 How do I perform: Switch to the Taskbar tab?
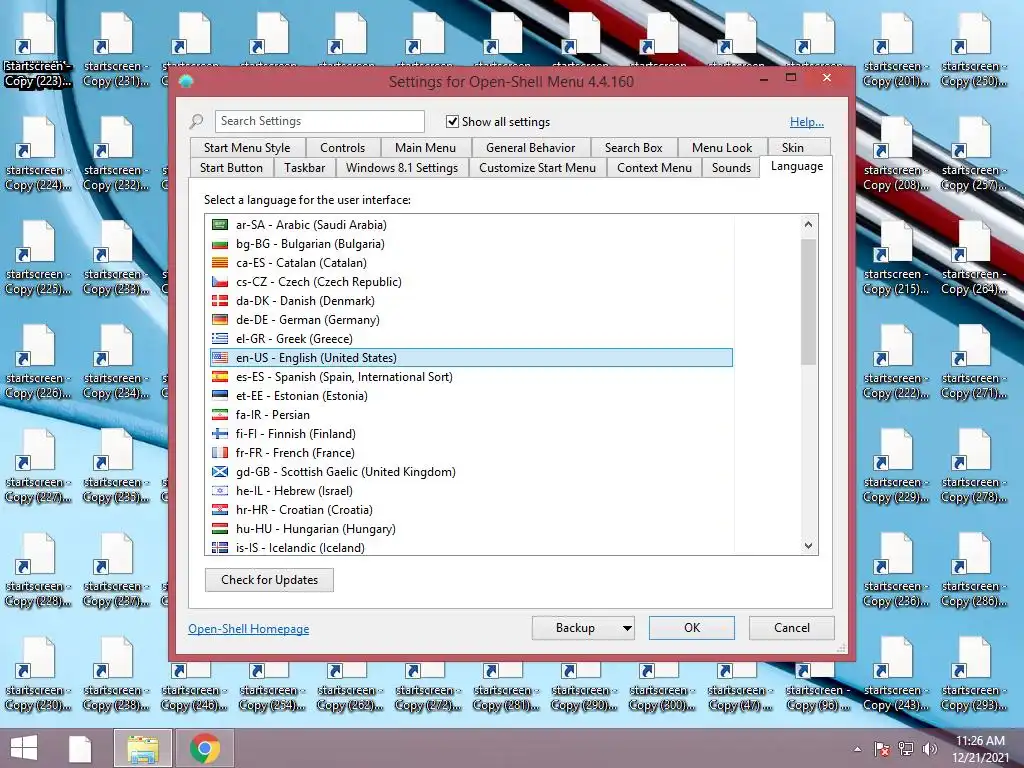304,168
